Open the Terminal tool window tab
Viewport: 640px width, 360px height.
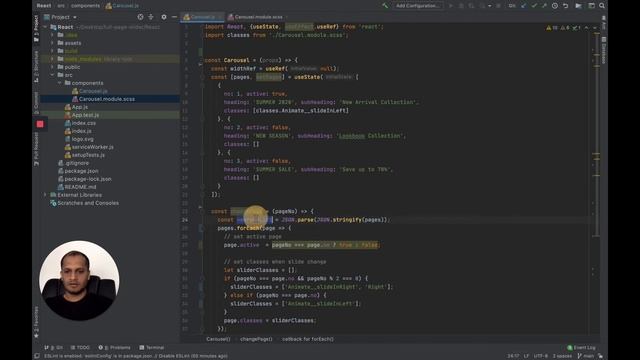click(x=152, y=347)
